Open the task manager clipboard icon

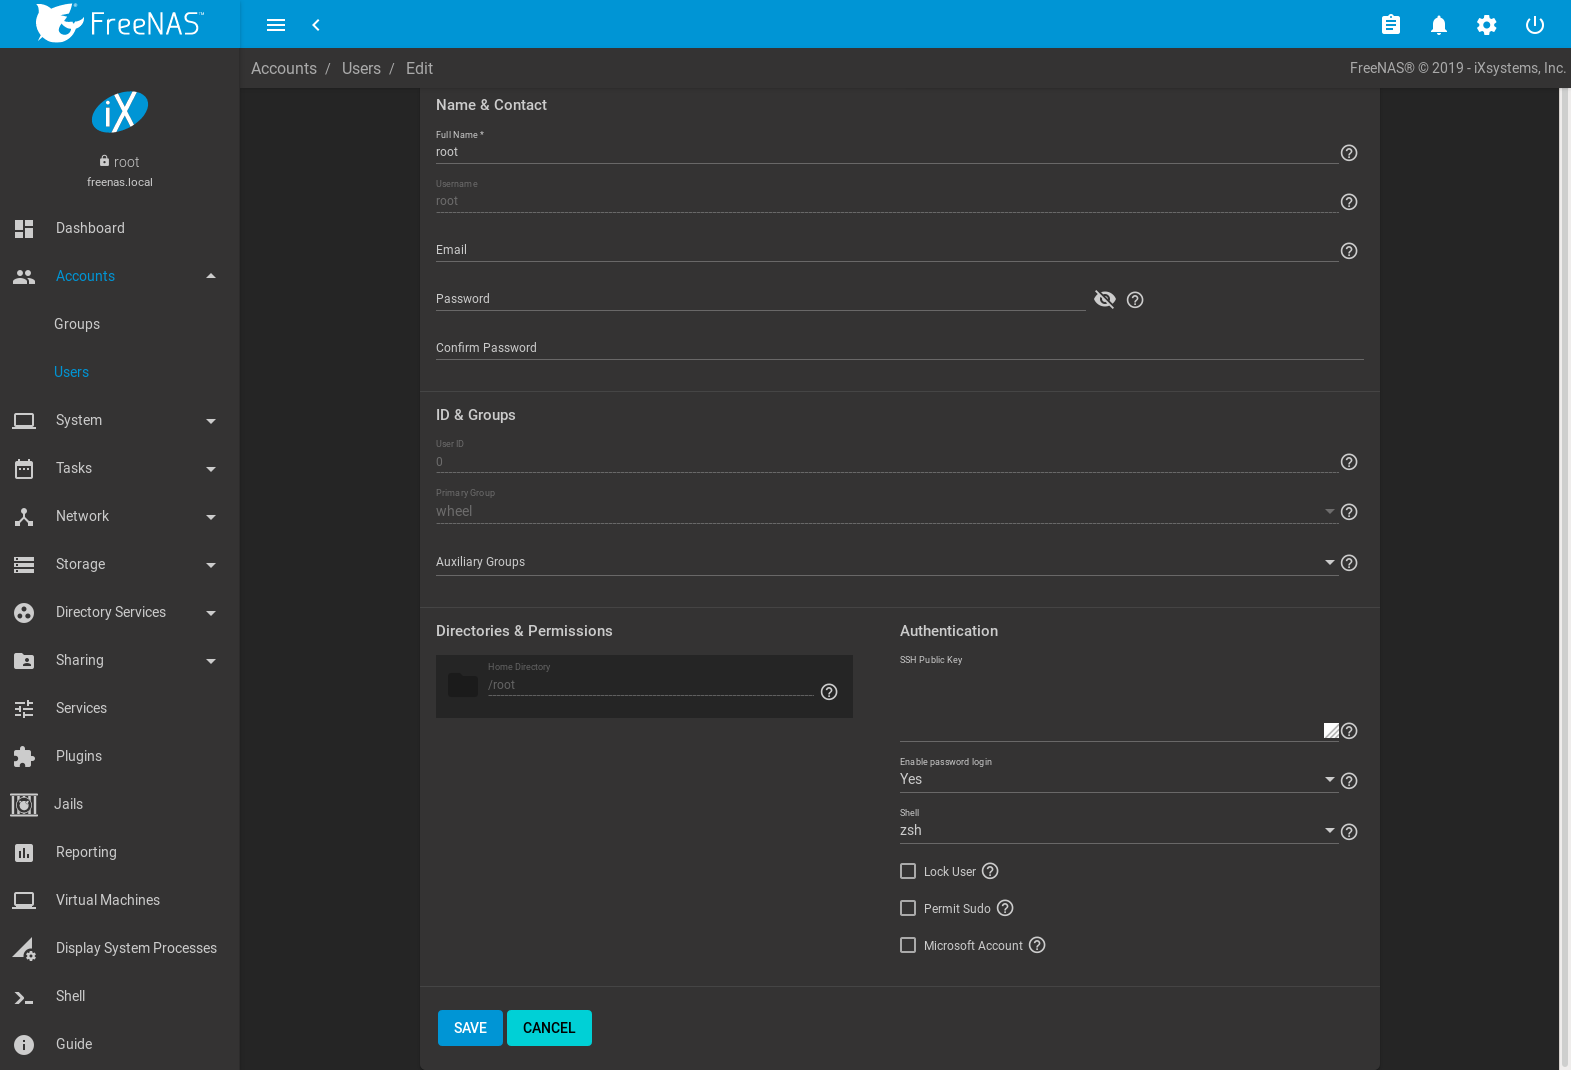click(x=1391, y=25)
